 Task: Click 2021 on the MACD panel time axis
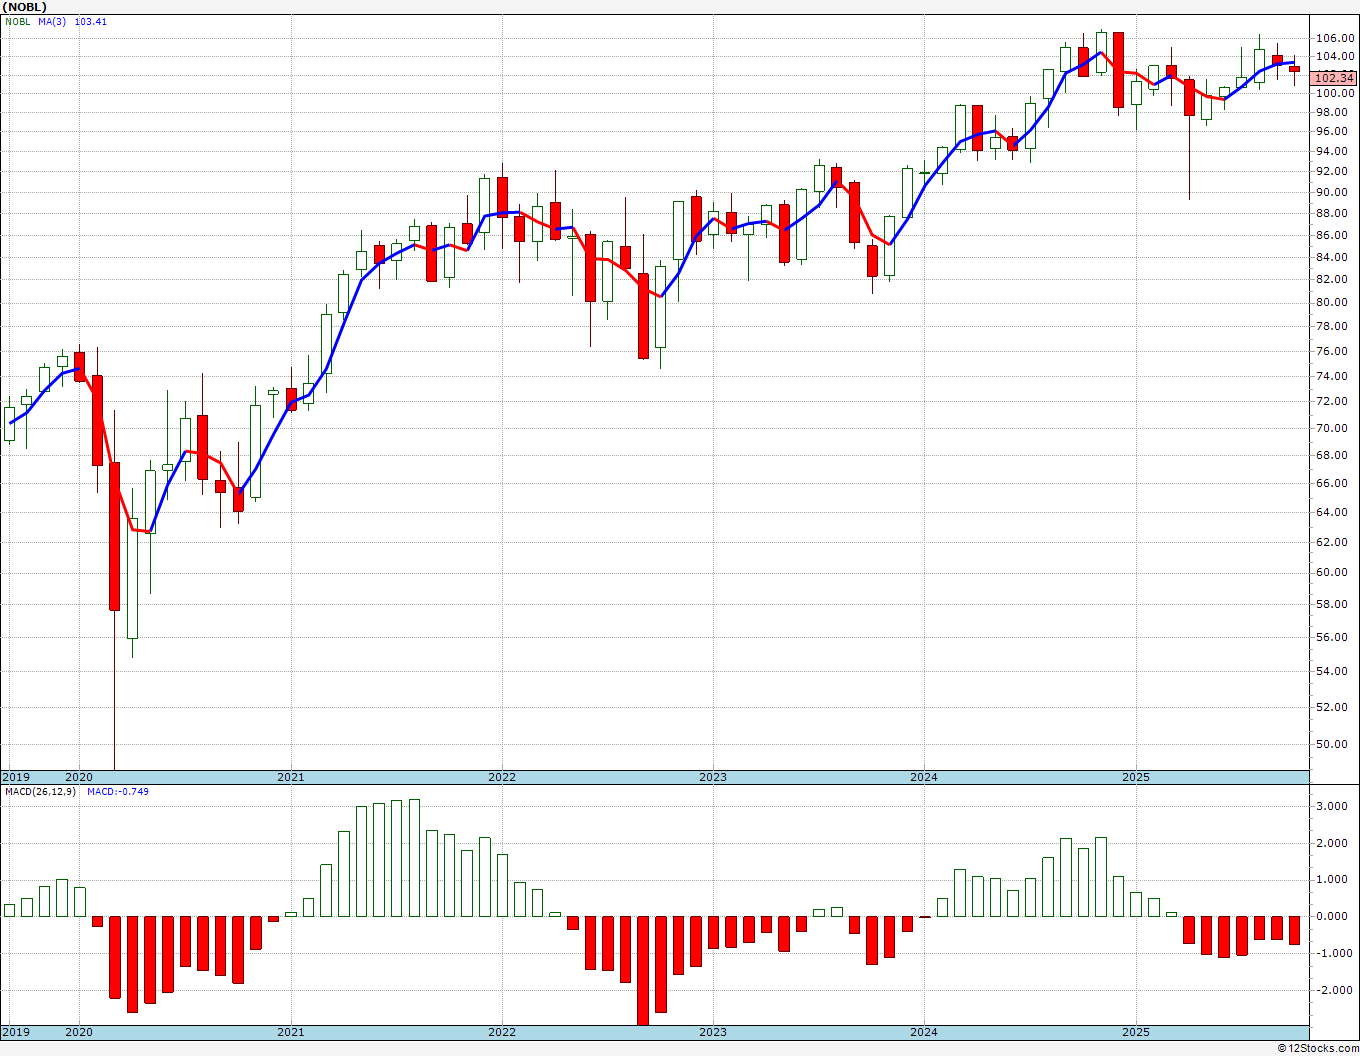291,1032
